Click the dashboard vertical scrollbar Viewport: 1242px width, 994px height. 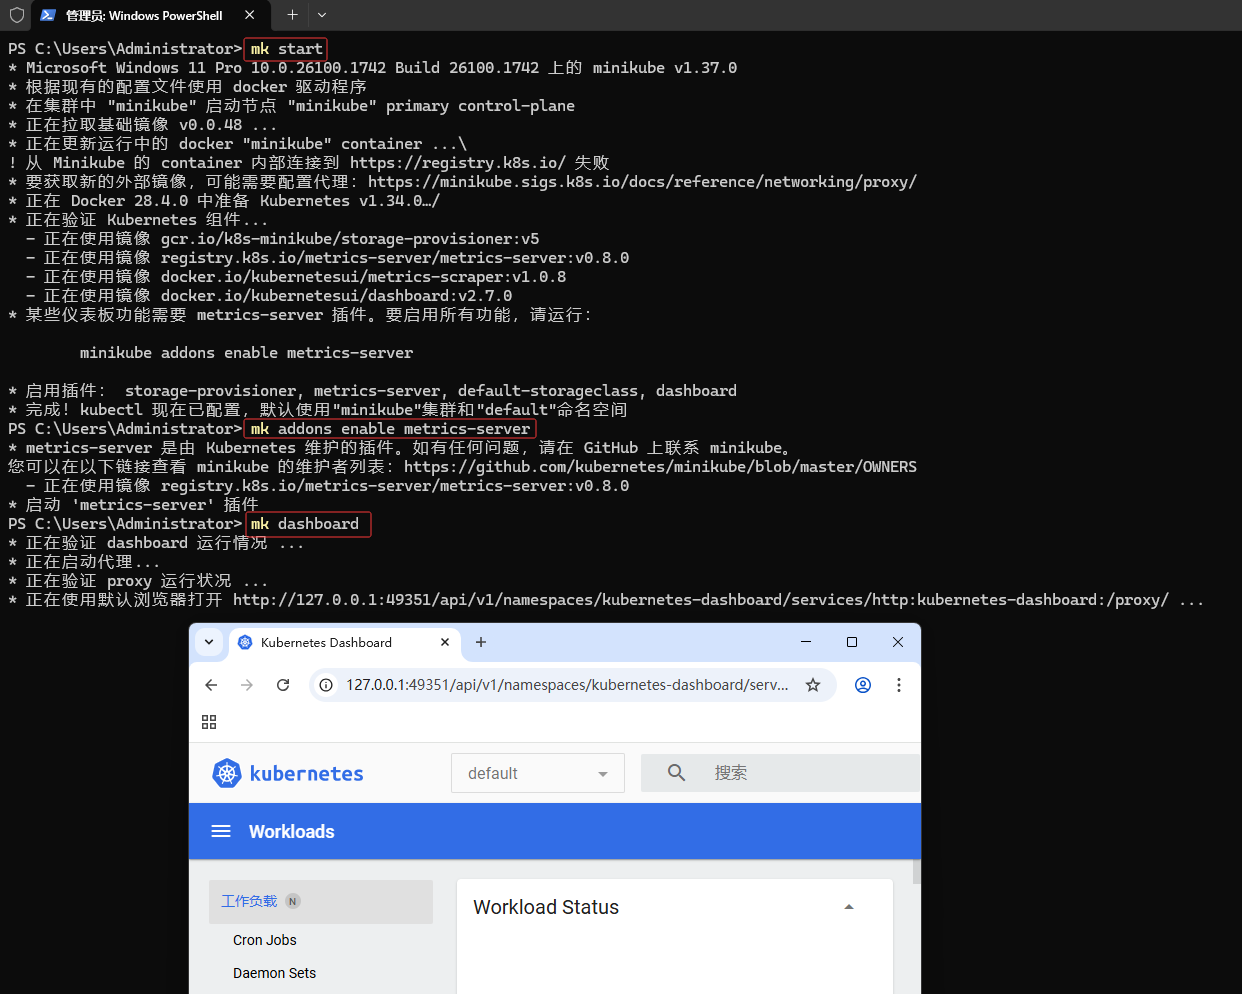(x=917, y=872)
